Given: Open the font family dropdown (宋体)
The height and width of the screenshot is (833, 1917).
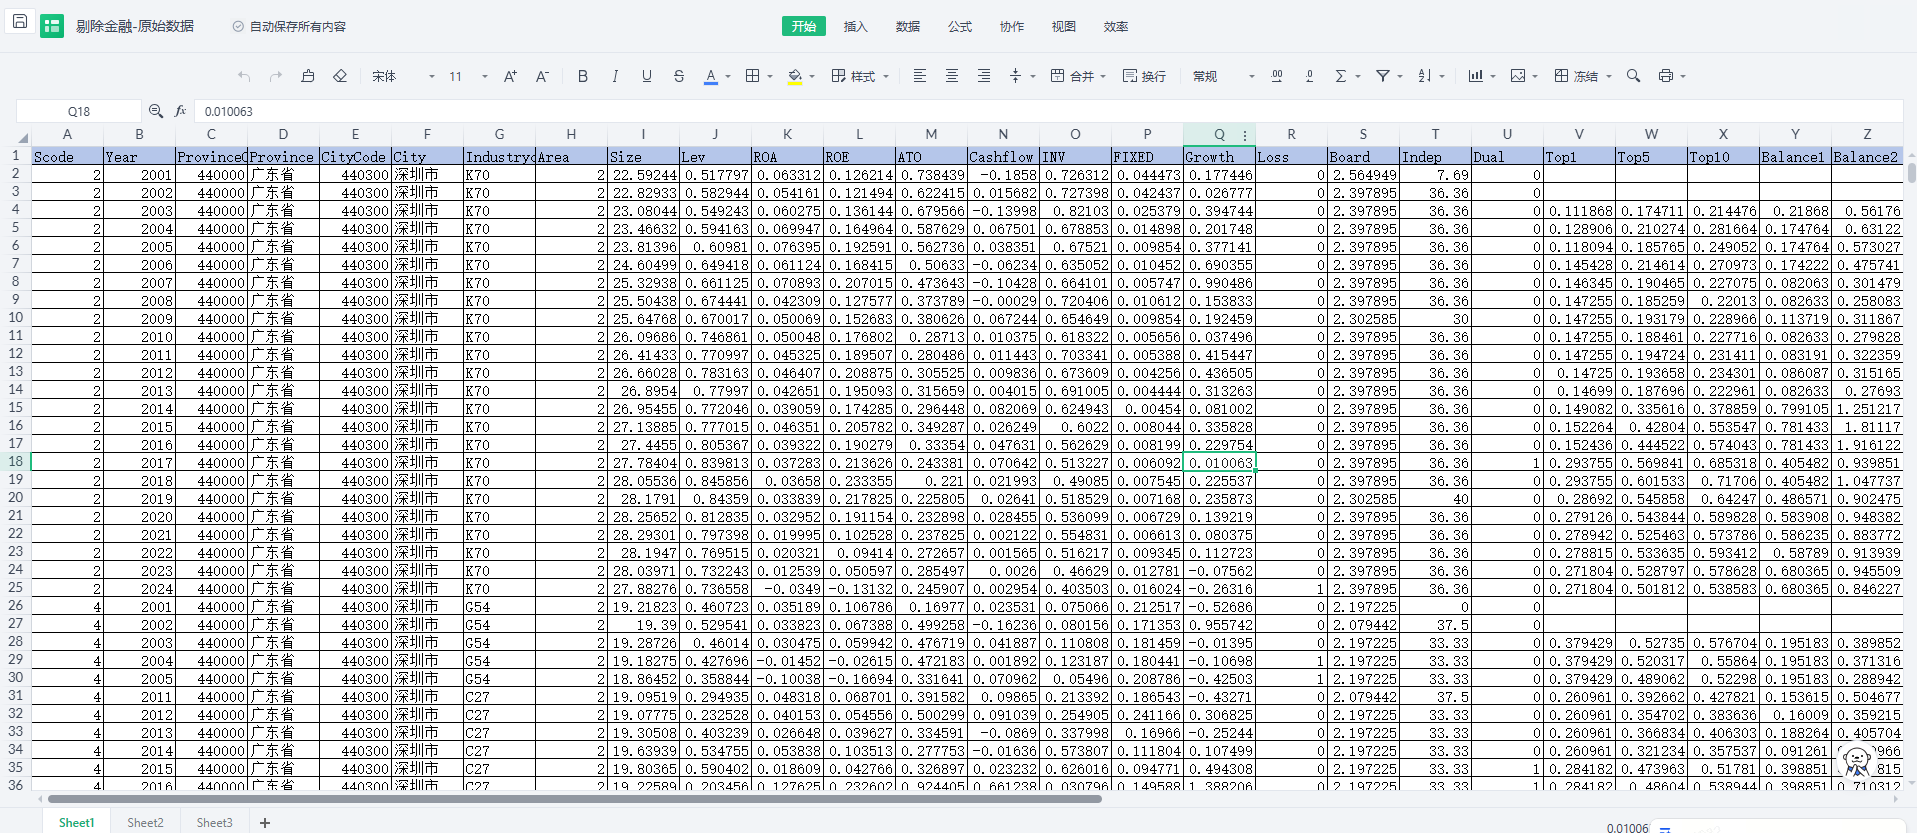Looking at the screenshot, I should click(404, 76).
